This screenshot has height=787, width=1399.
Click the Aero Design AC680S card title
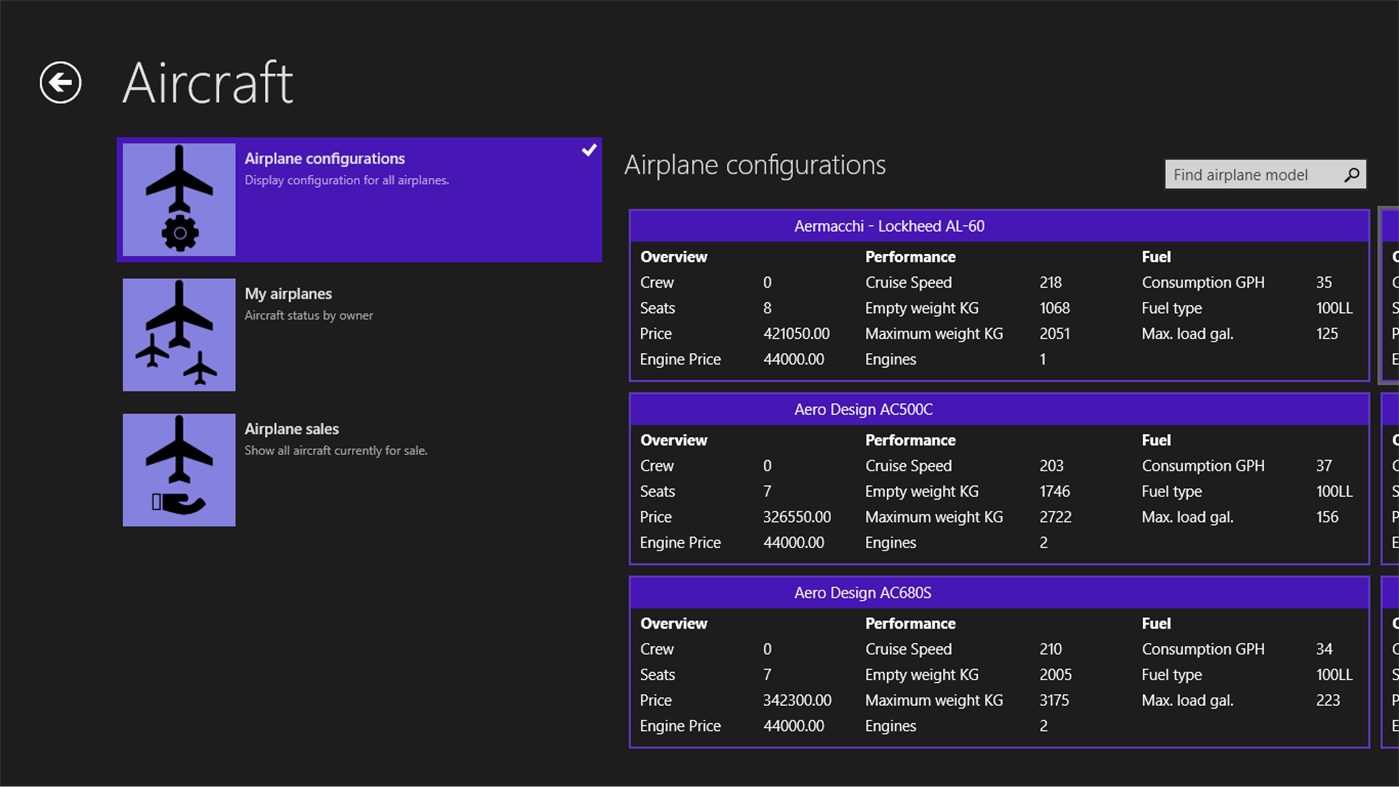click(862, 592)
